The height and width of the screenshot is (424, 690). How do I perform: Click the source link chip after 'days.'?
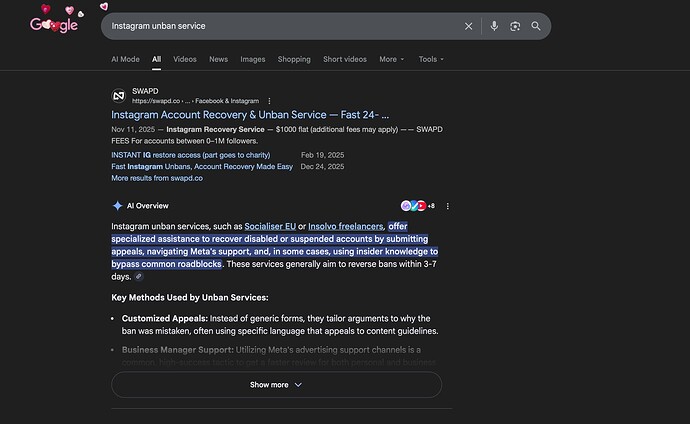point(139,277)
